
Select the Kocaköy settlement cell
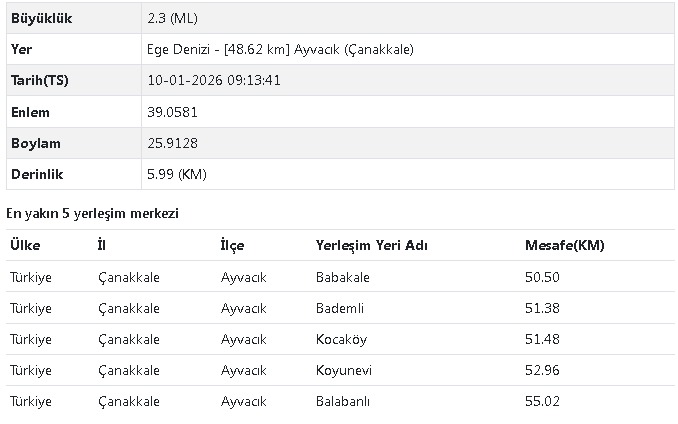340,339
